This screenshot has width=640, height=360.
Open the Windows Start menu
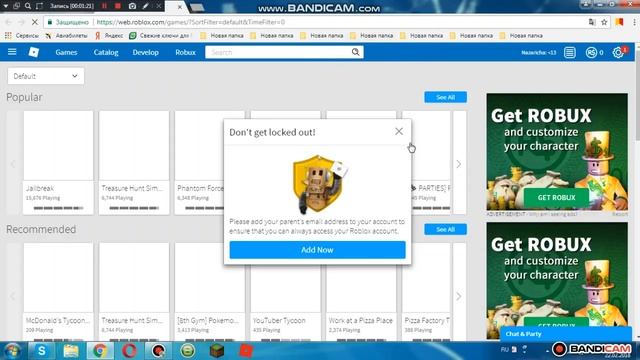(12, 351)
